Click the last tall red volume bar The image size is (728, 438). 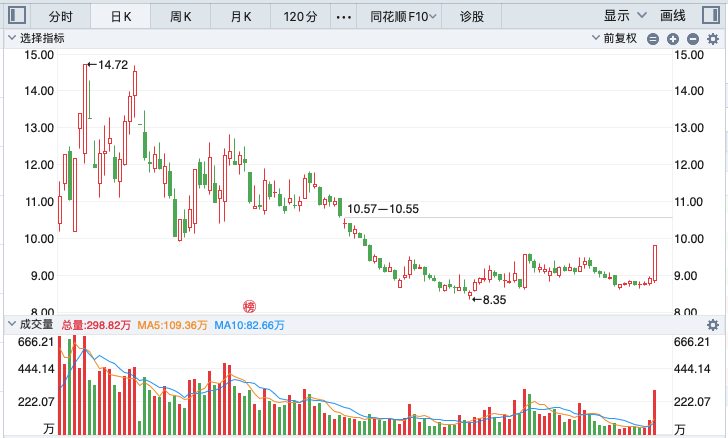(x=655, y=412)
